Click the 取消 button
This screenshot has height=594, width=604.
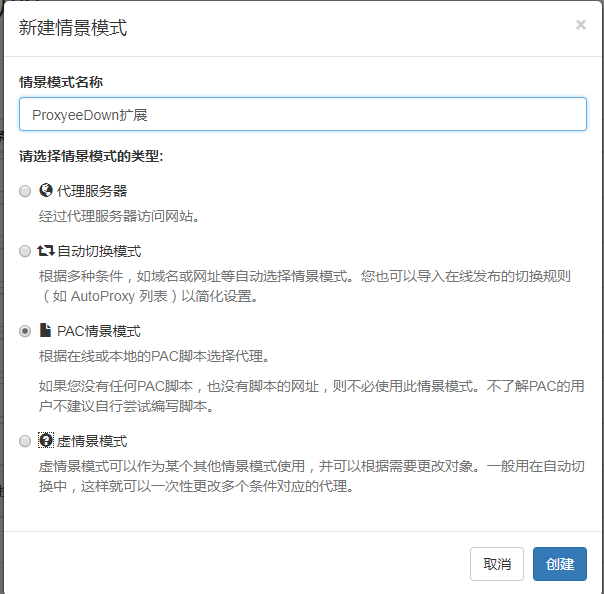497,564
